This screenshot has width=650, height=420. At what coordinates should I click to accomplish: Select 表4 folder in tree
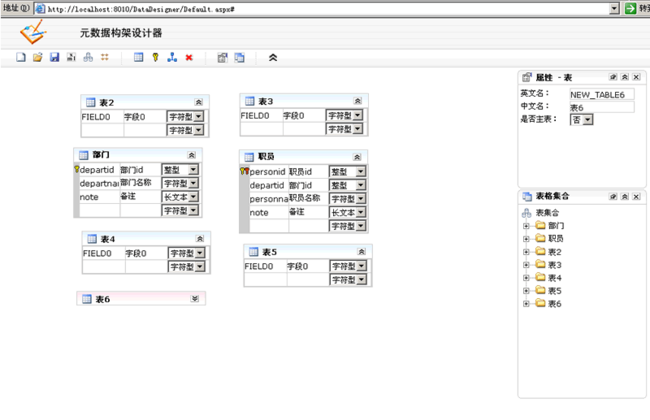pos(548,278)
